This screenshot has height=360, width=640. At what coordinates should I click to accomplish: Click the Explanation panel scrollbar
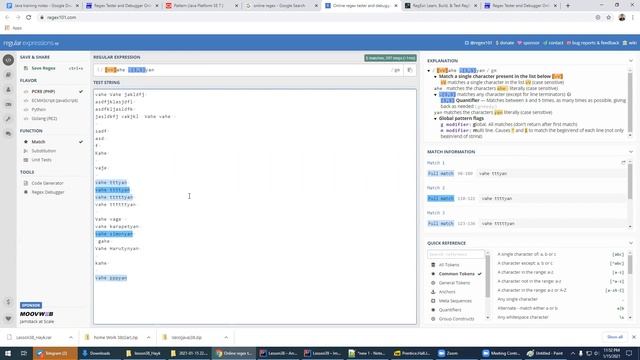[x=630, y=103]
